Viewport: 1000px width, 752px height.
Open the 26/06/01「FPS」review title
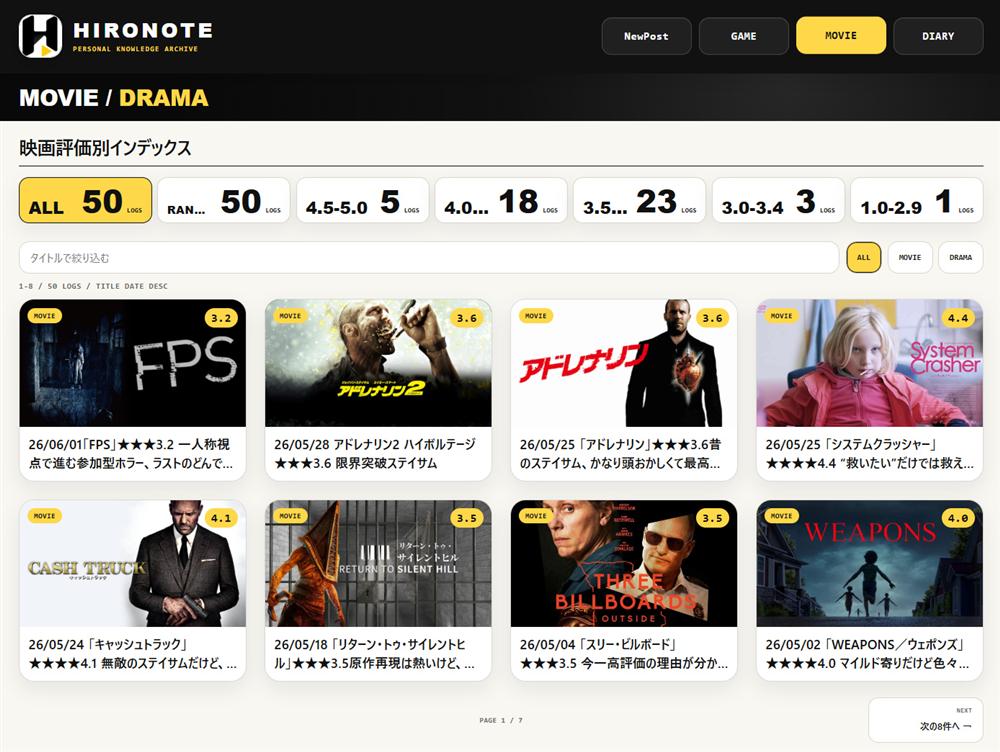click(x=131, y=453)
